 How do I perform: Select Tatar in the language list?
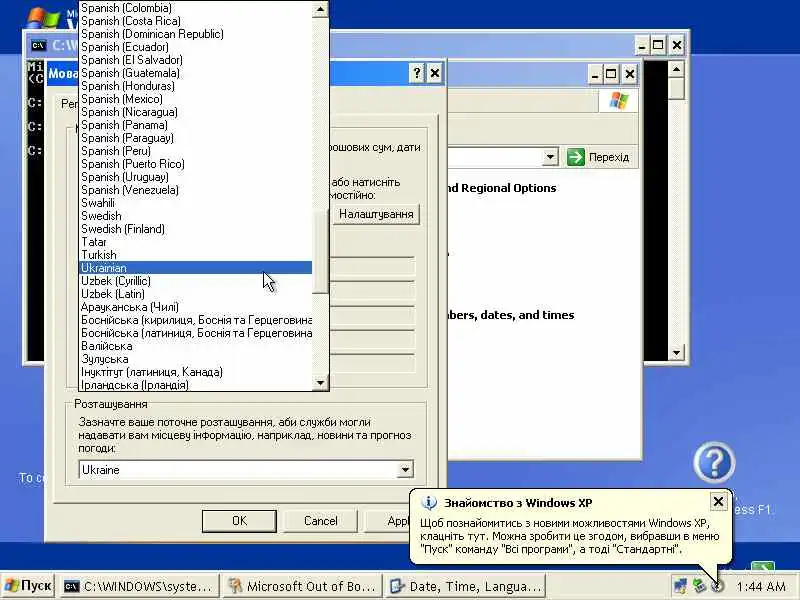click(x=196, y=242)
